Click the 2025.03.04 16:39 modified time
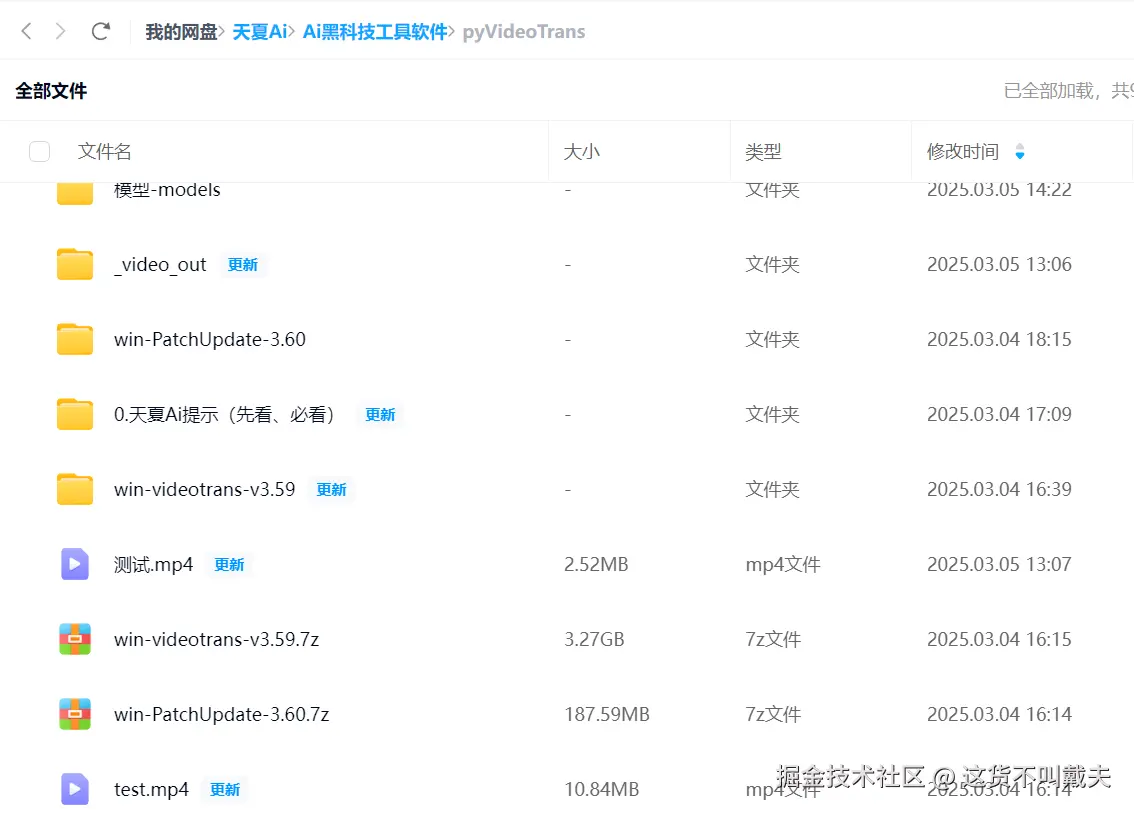 [999, 490]
